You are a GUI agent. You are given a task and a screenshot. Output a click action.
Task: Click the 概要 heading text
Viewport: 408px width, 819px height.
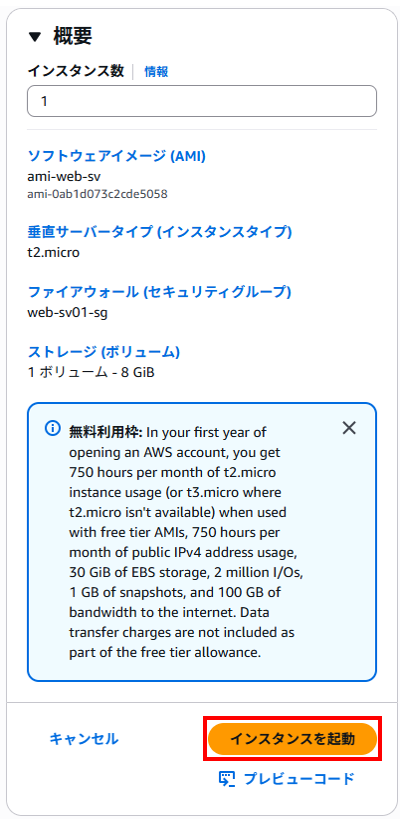(73, 37)
